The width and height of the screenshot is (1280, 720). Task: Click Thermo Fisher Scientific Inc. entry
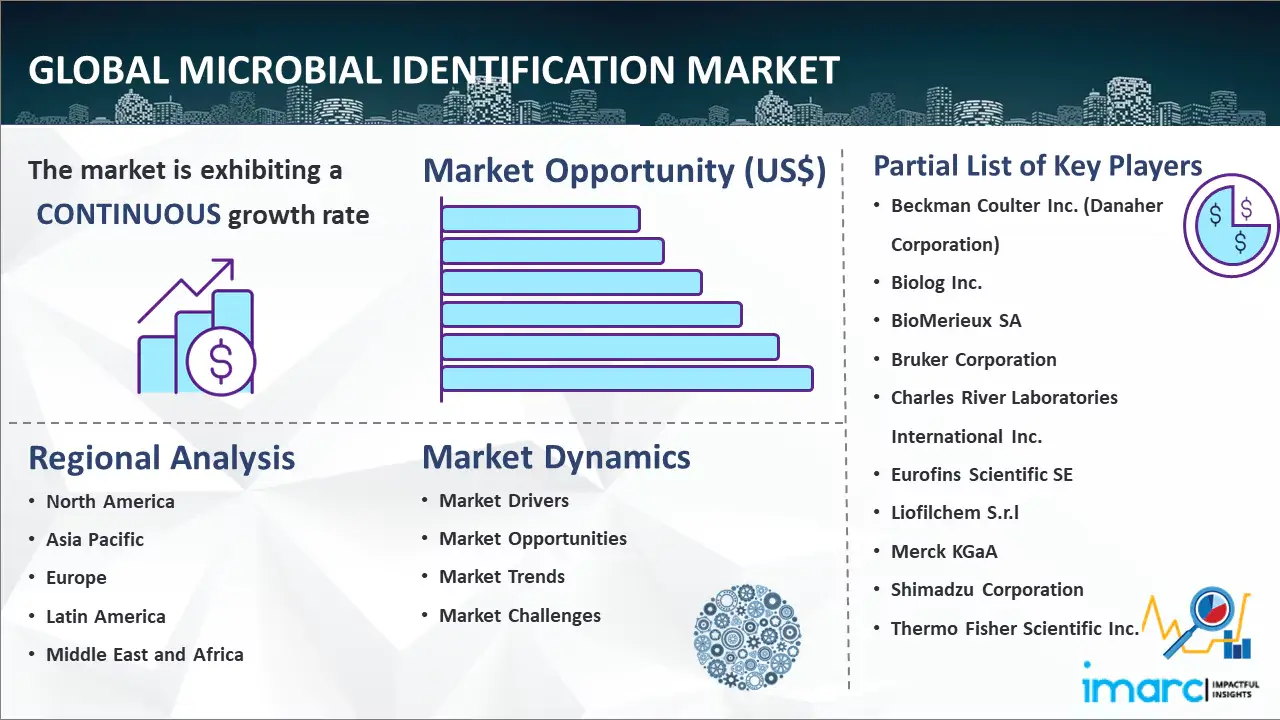1014,629
